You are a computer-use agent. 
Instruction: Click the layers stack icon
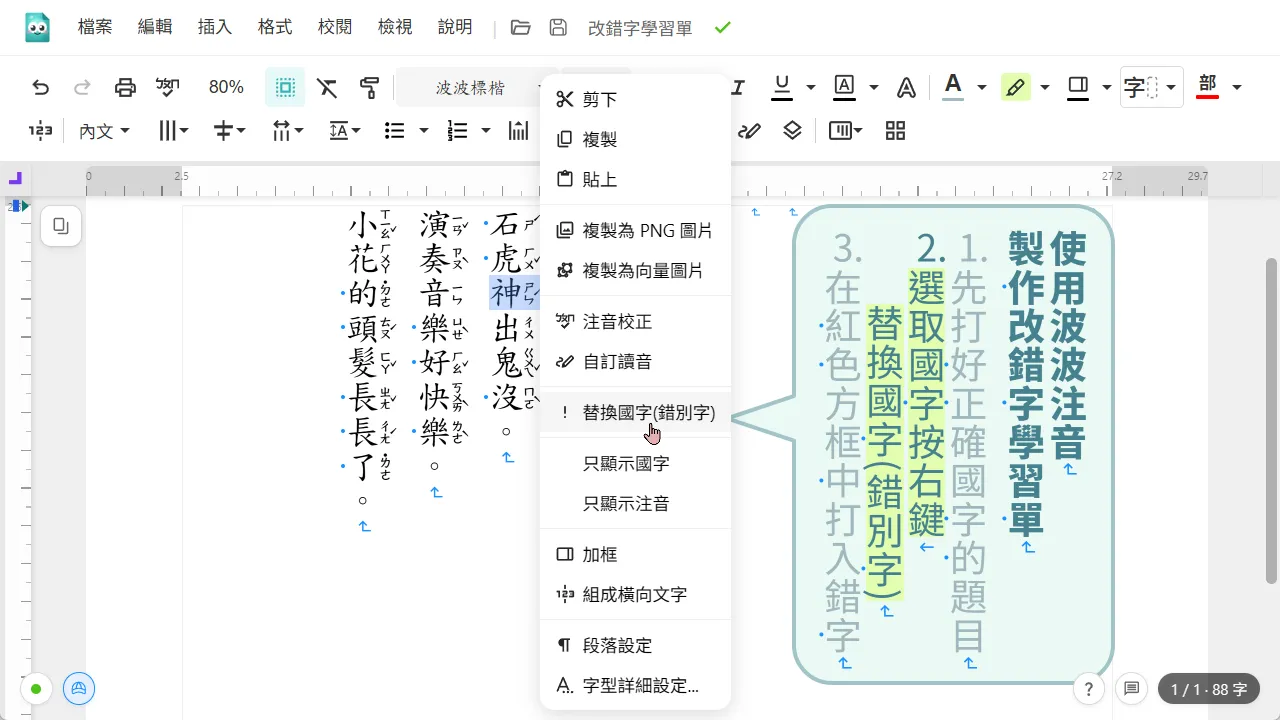coord(793,130)
